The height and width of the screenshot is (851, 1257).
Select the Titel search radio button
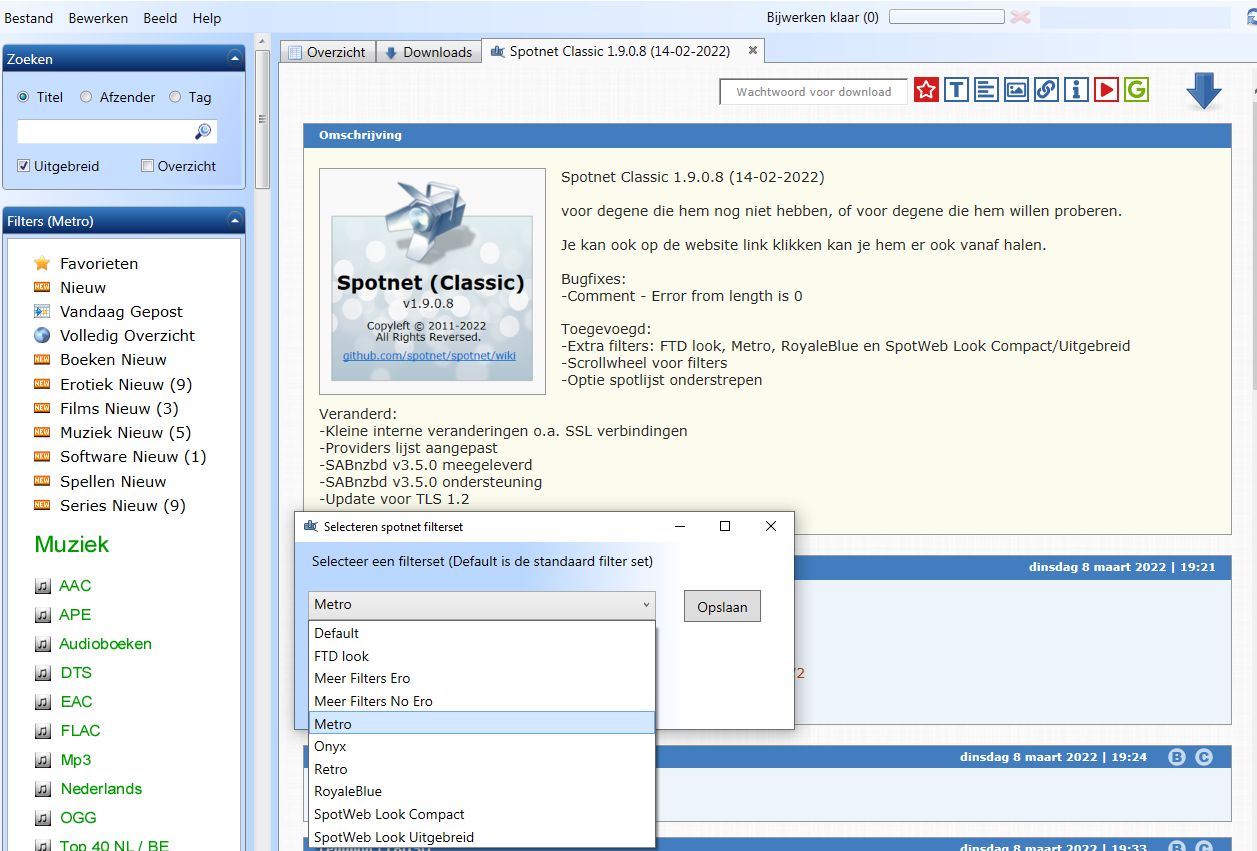tap(23, 97)
